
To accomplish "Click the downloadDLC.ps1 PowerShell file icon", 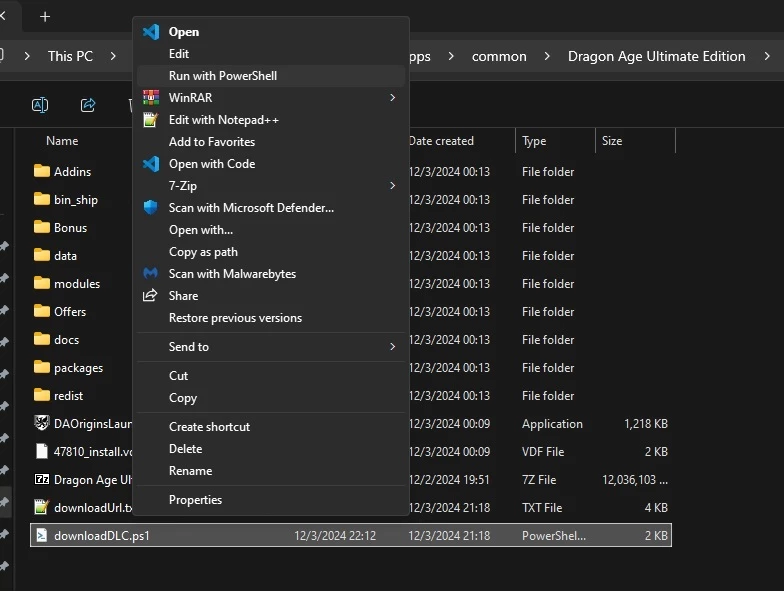I will tap(42, 535).
